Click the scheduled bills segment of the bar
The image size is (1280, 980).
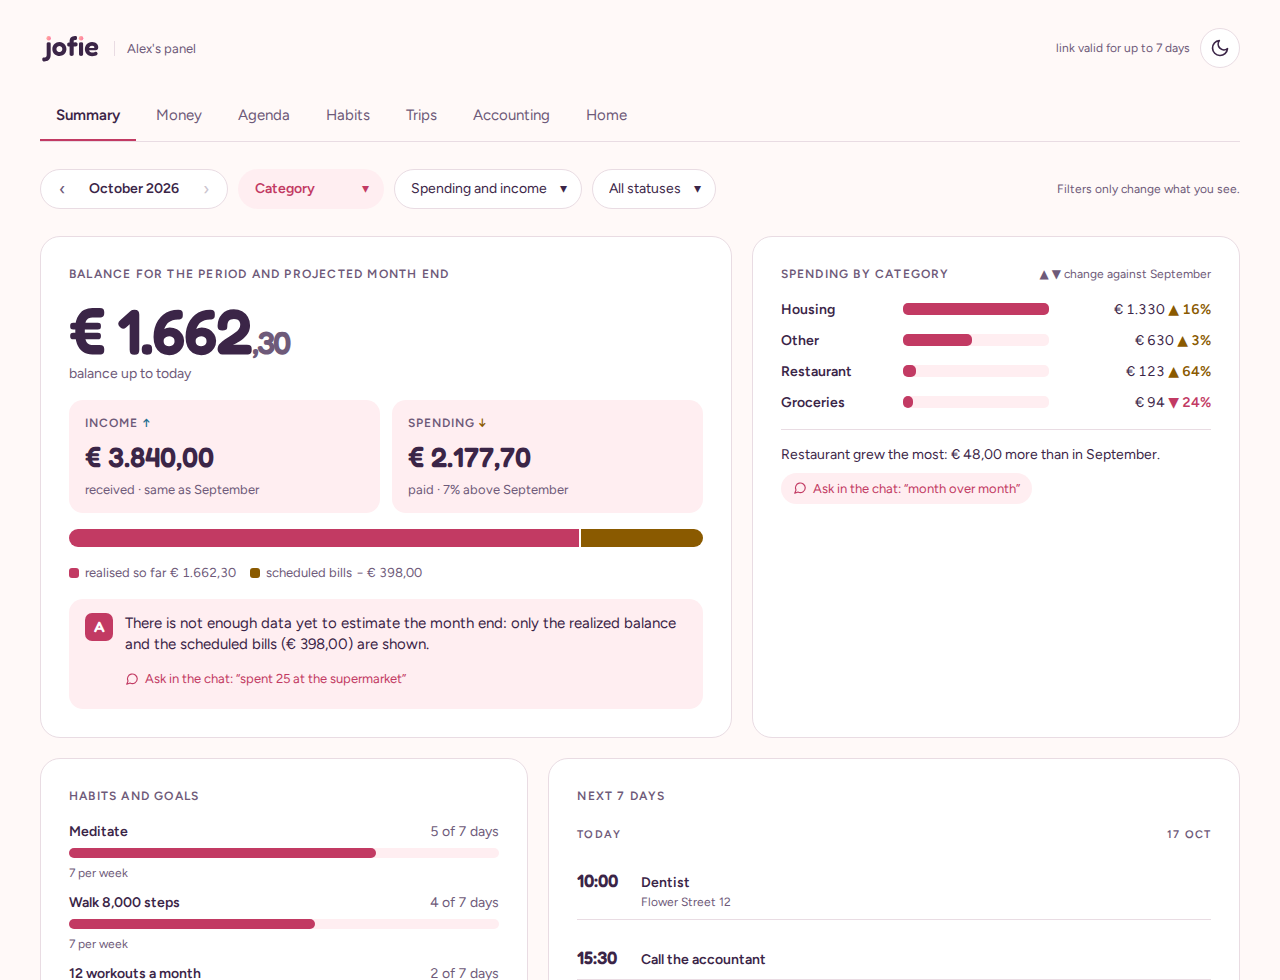pyautogui.click(x=642, y=538)
